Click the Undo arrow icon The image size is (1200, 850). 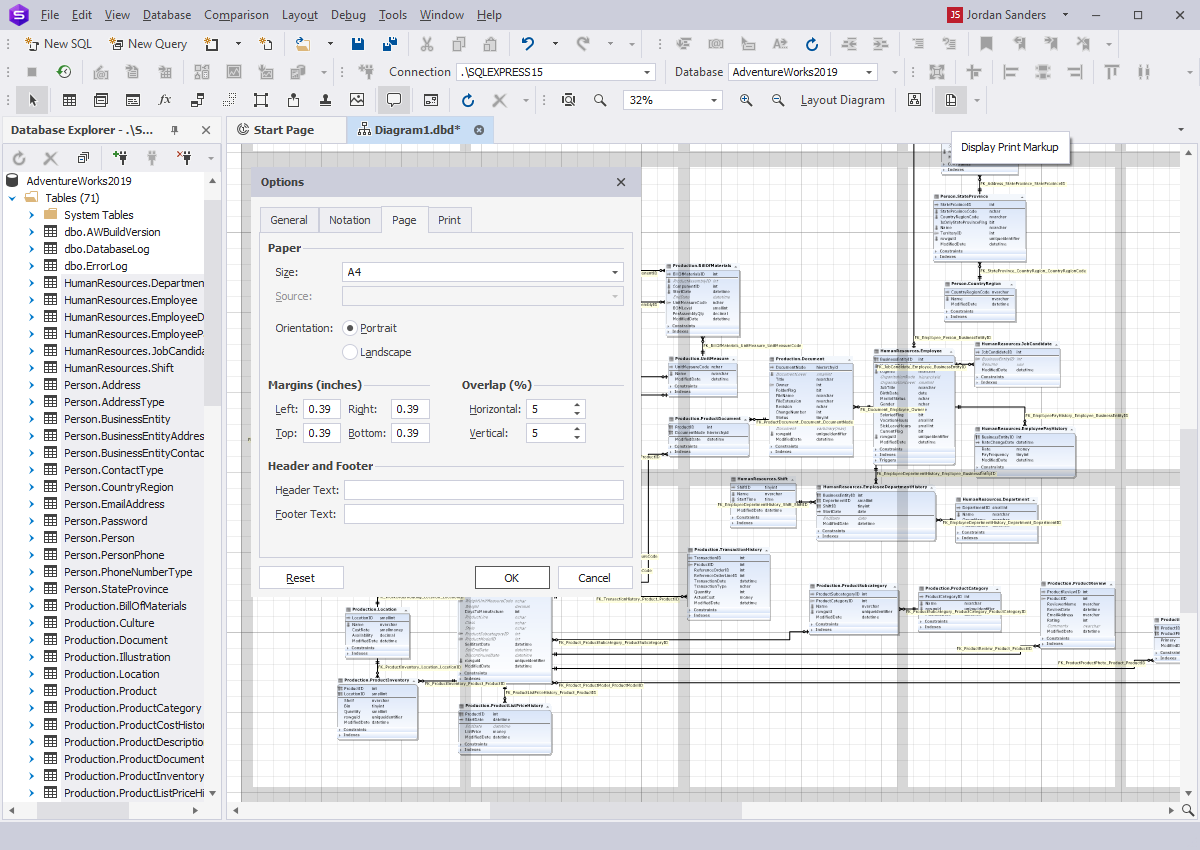pyautogui.click(x=528, y=44)
